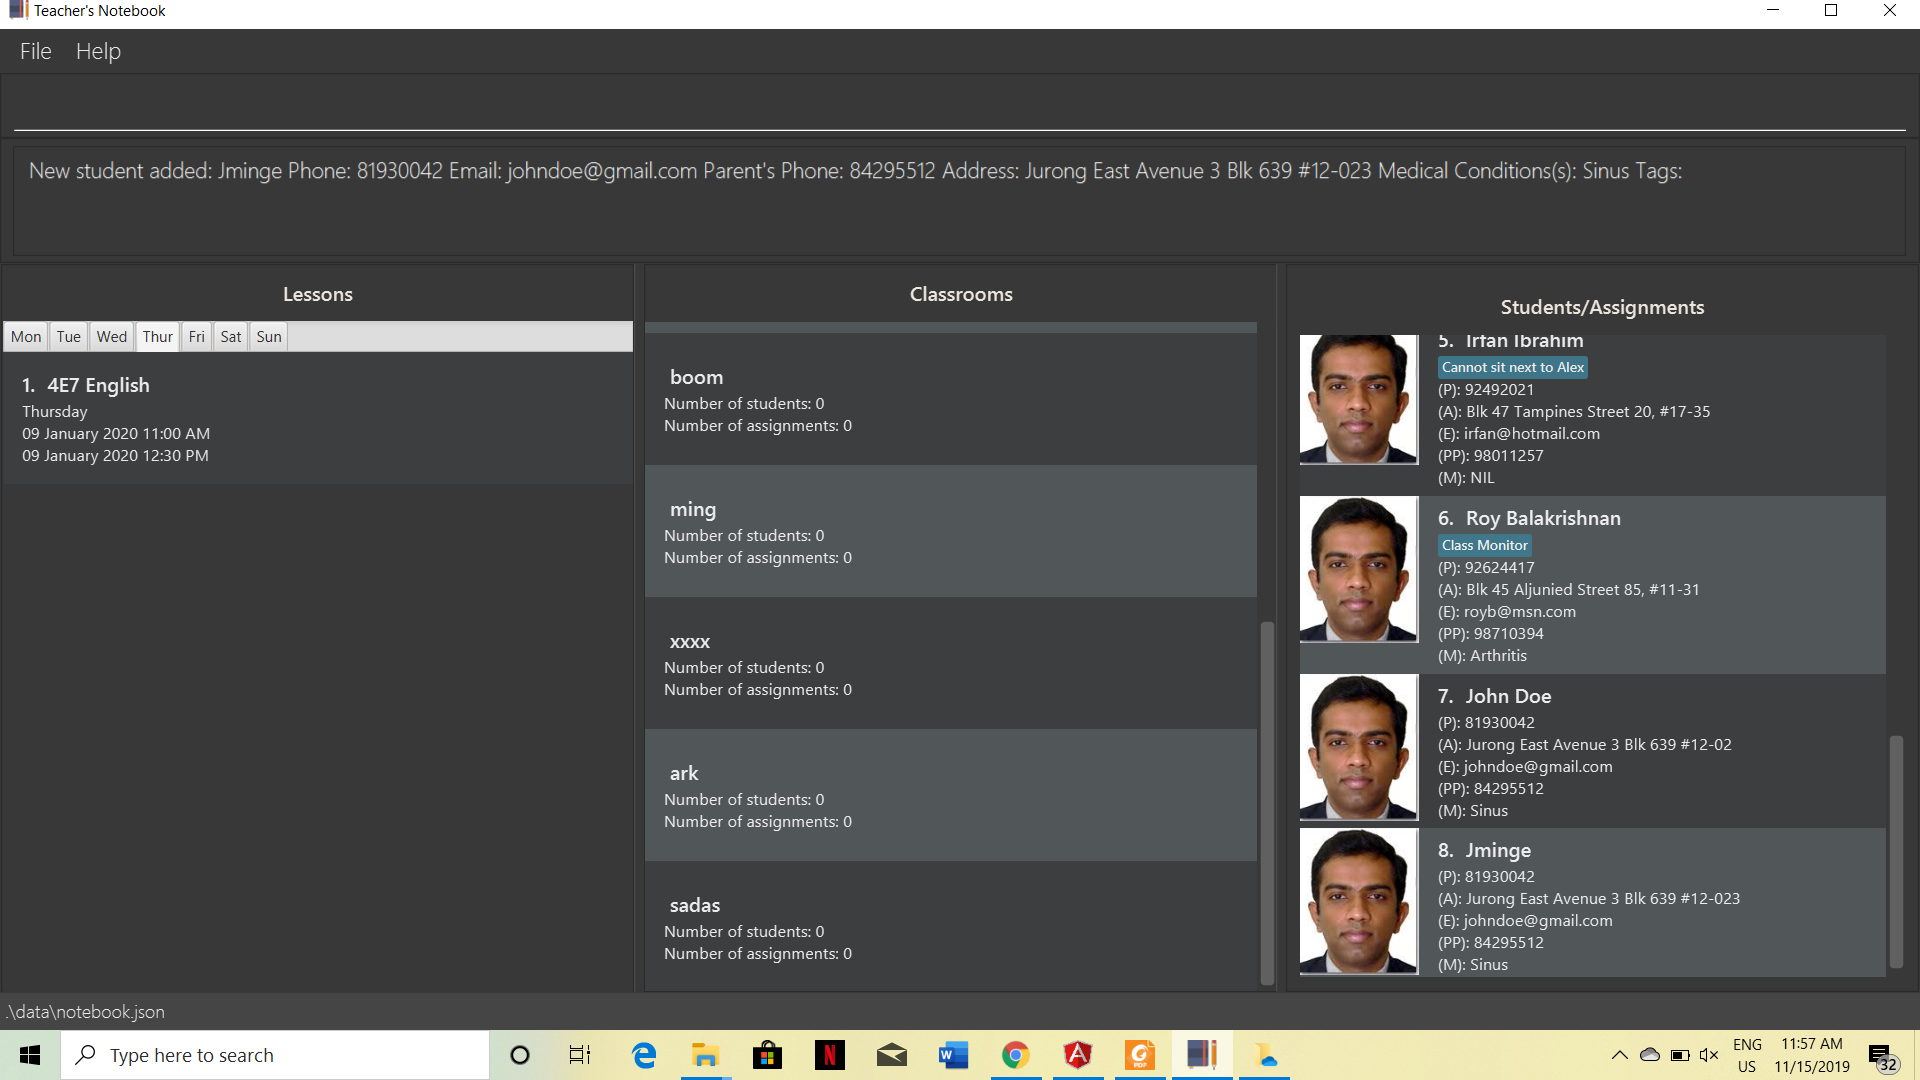This screenshot has width=1920, height=1080.
Task: Click the Students list scrollbar thumb
Action: pyautogui.click(x=1895, y=850)
